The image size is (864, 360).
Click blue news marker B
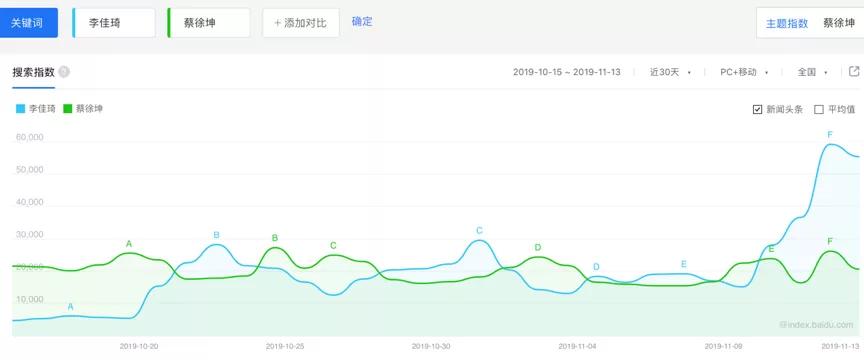(217, 235)
